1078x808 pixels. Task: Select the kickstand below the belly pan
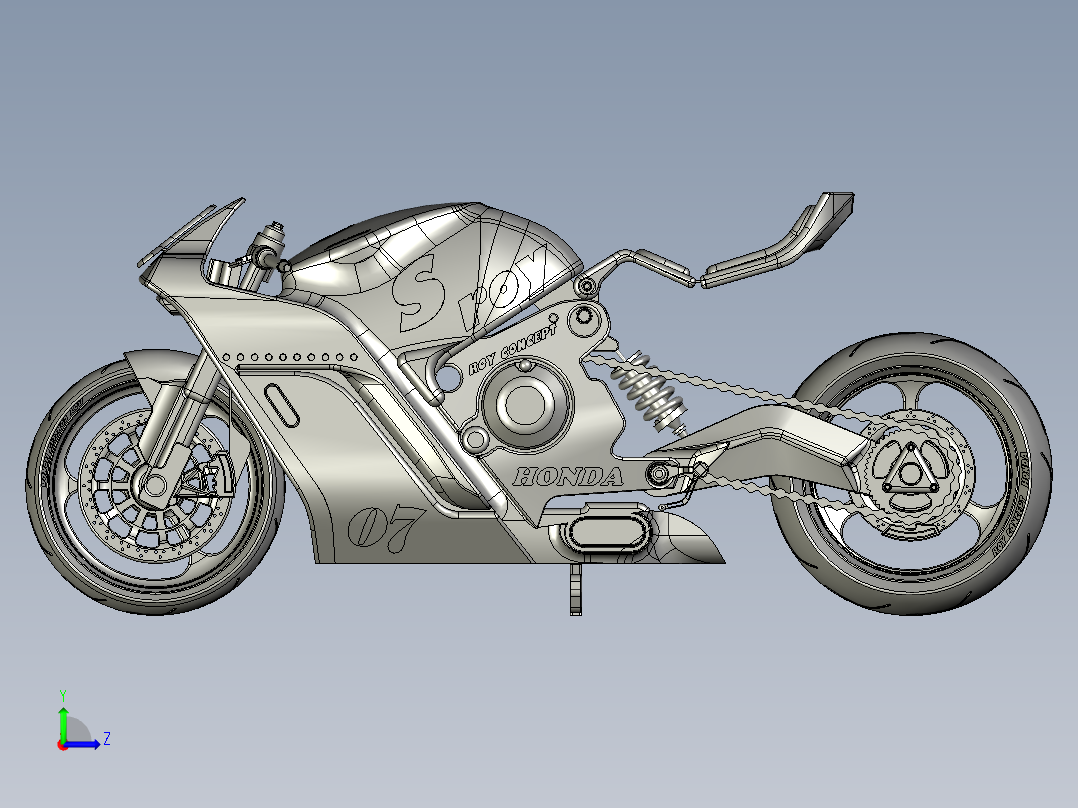[575, 589]
